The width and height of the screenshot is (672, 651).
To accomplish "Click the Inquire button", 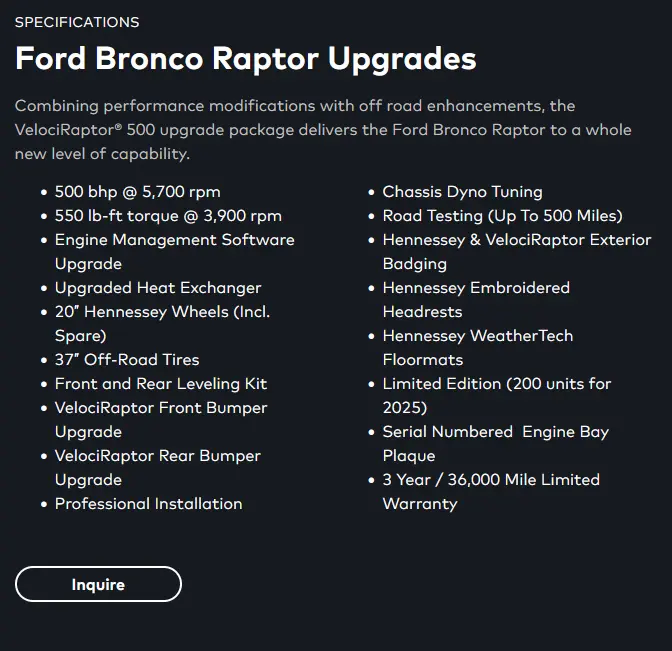I will [x=98, y=584].
